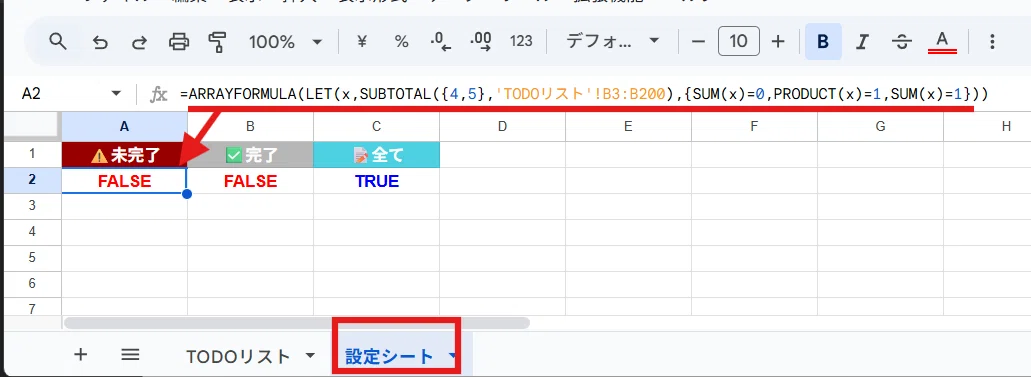The image size is (1031, 377).
Task: Select row 2 header
Action: click(33, 180)
